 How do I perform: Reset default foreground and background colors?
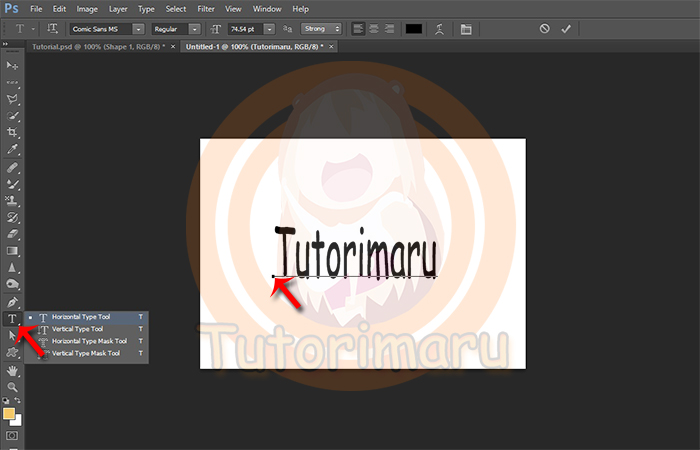tap(6, 400)
